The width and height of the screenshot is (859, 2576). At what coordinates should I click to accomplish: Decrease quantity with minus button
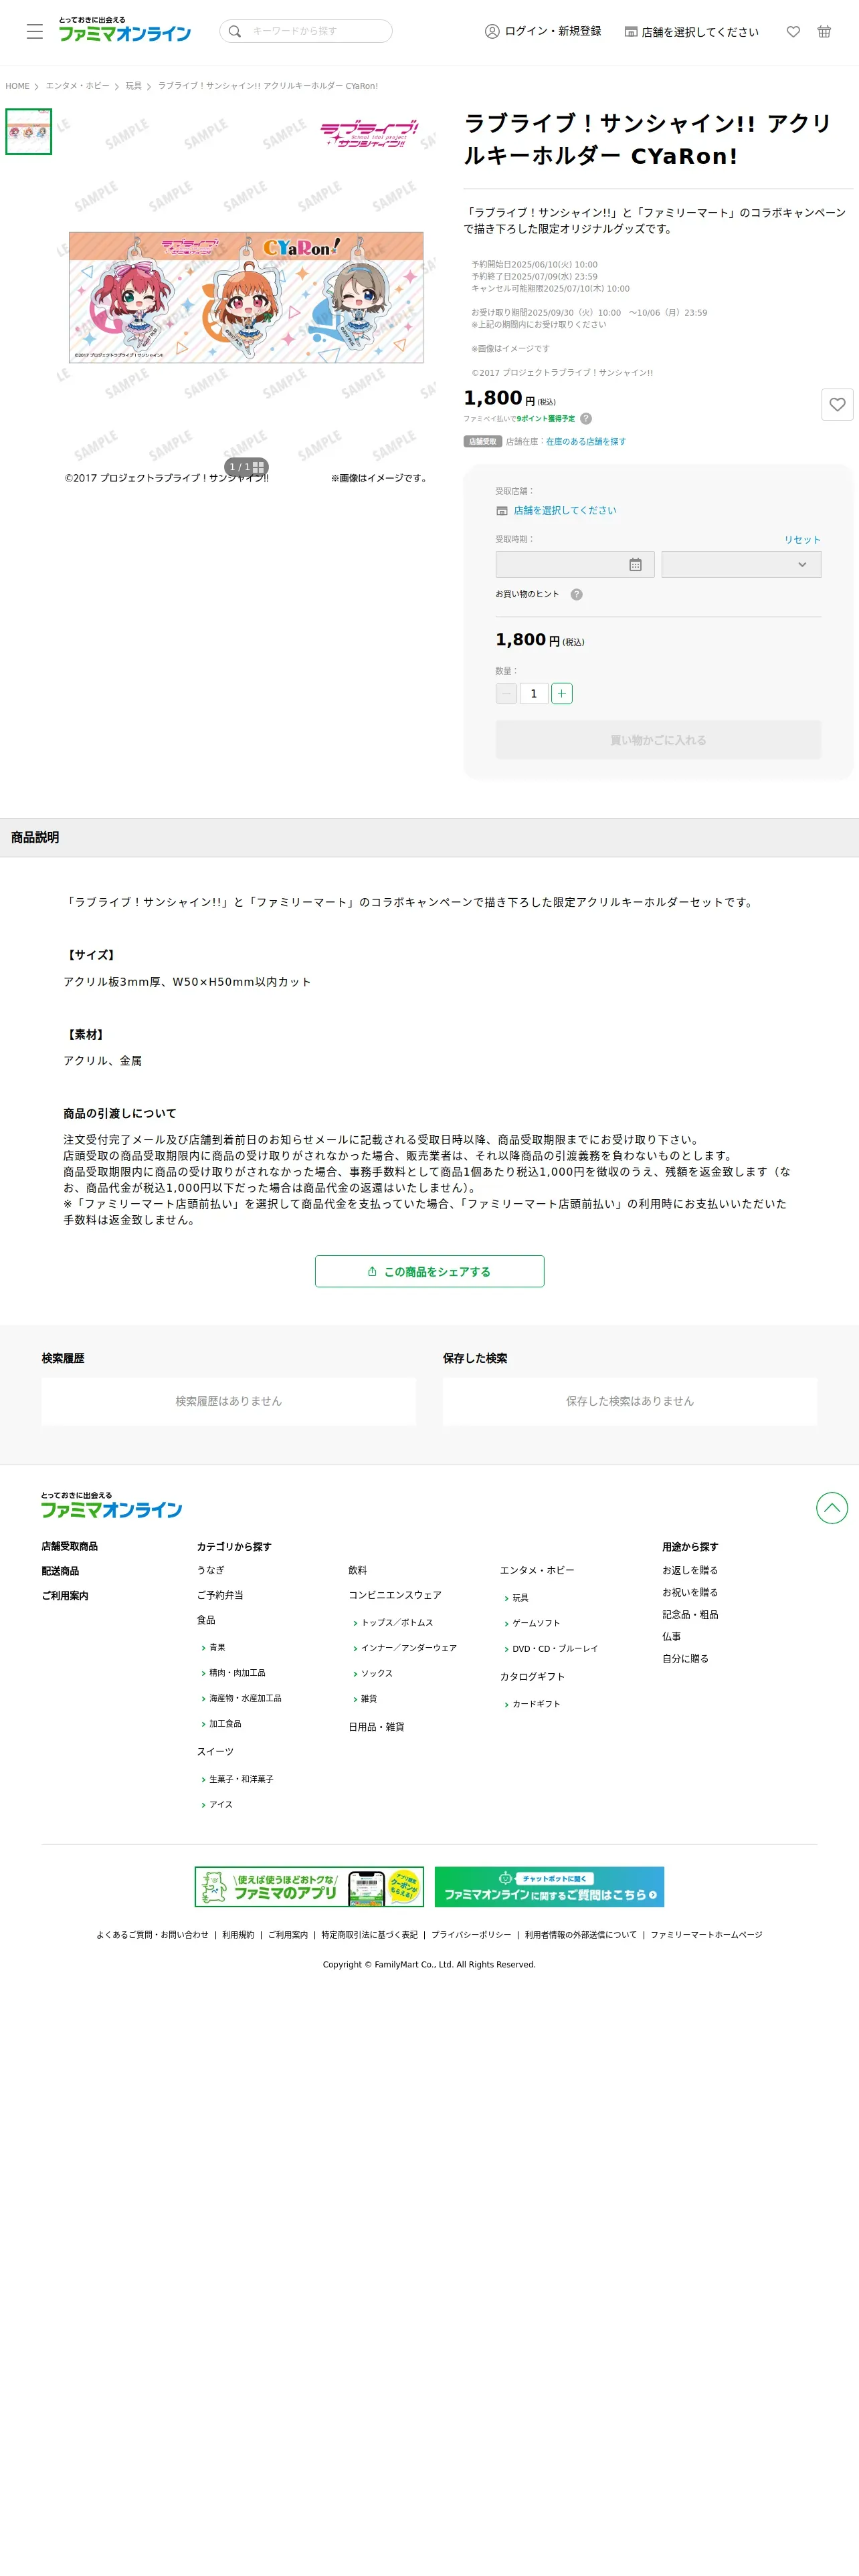506,693
